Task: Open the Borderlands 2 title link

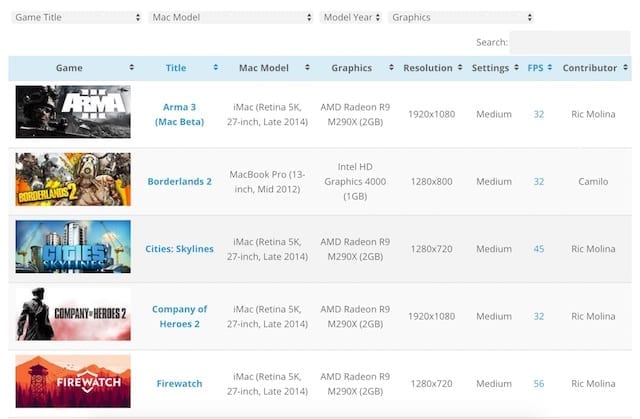Action: coord(180,181)
